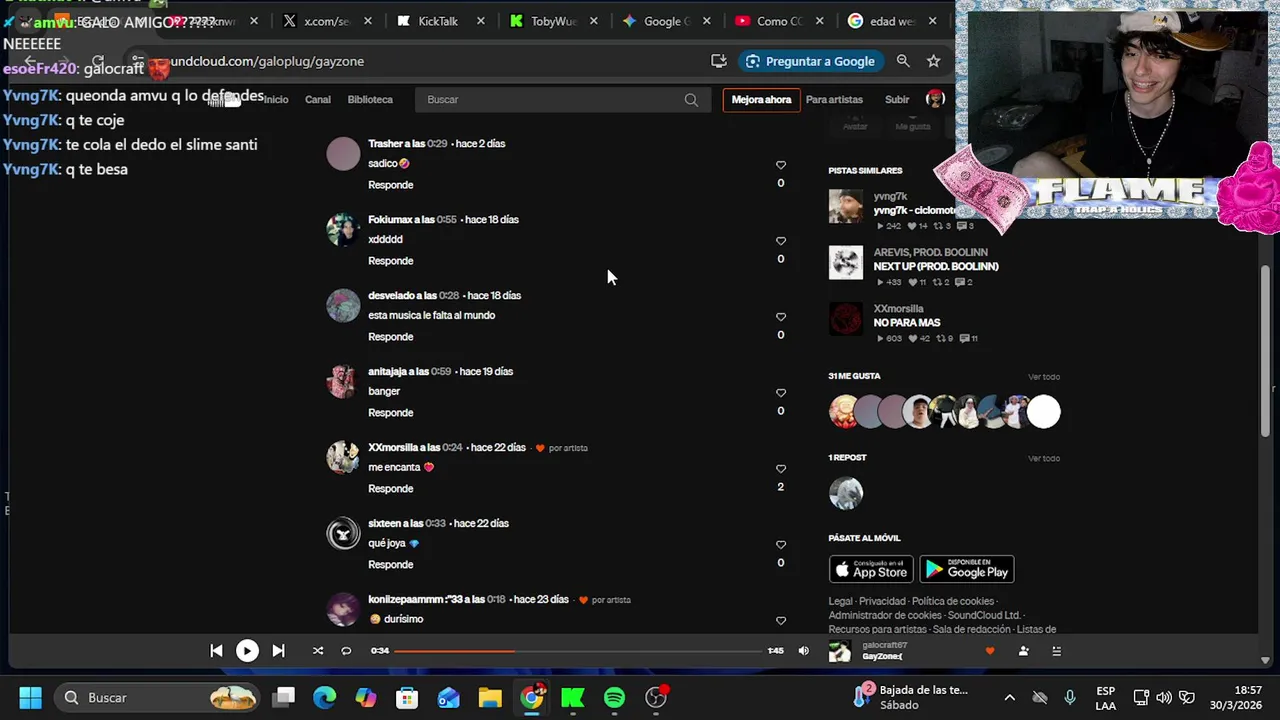Screen dimensions: 1280x720
Task: Open the Para artistas link
Action: point(834,100)
